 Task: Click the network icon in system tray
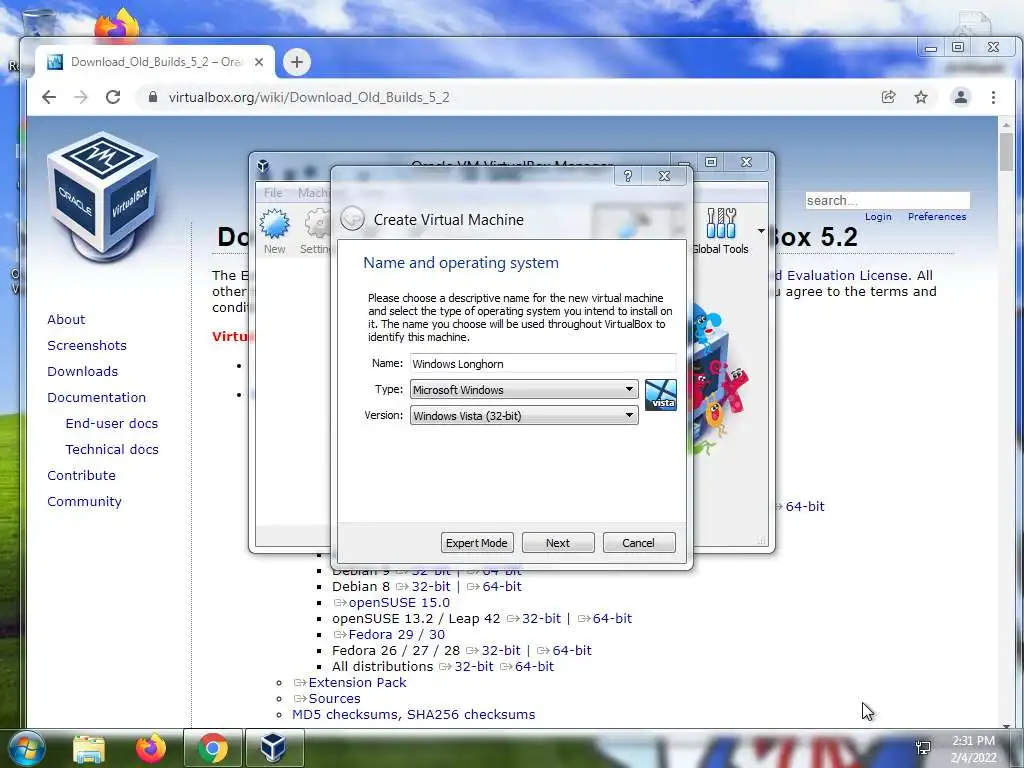click(x=923, y=748)
